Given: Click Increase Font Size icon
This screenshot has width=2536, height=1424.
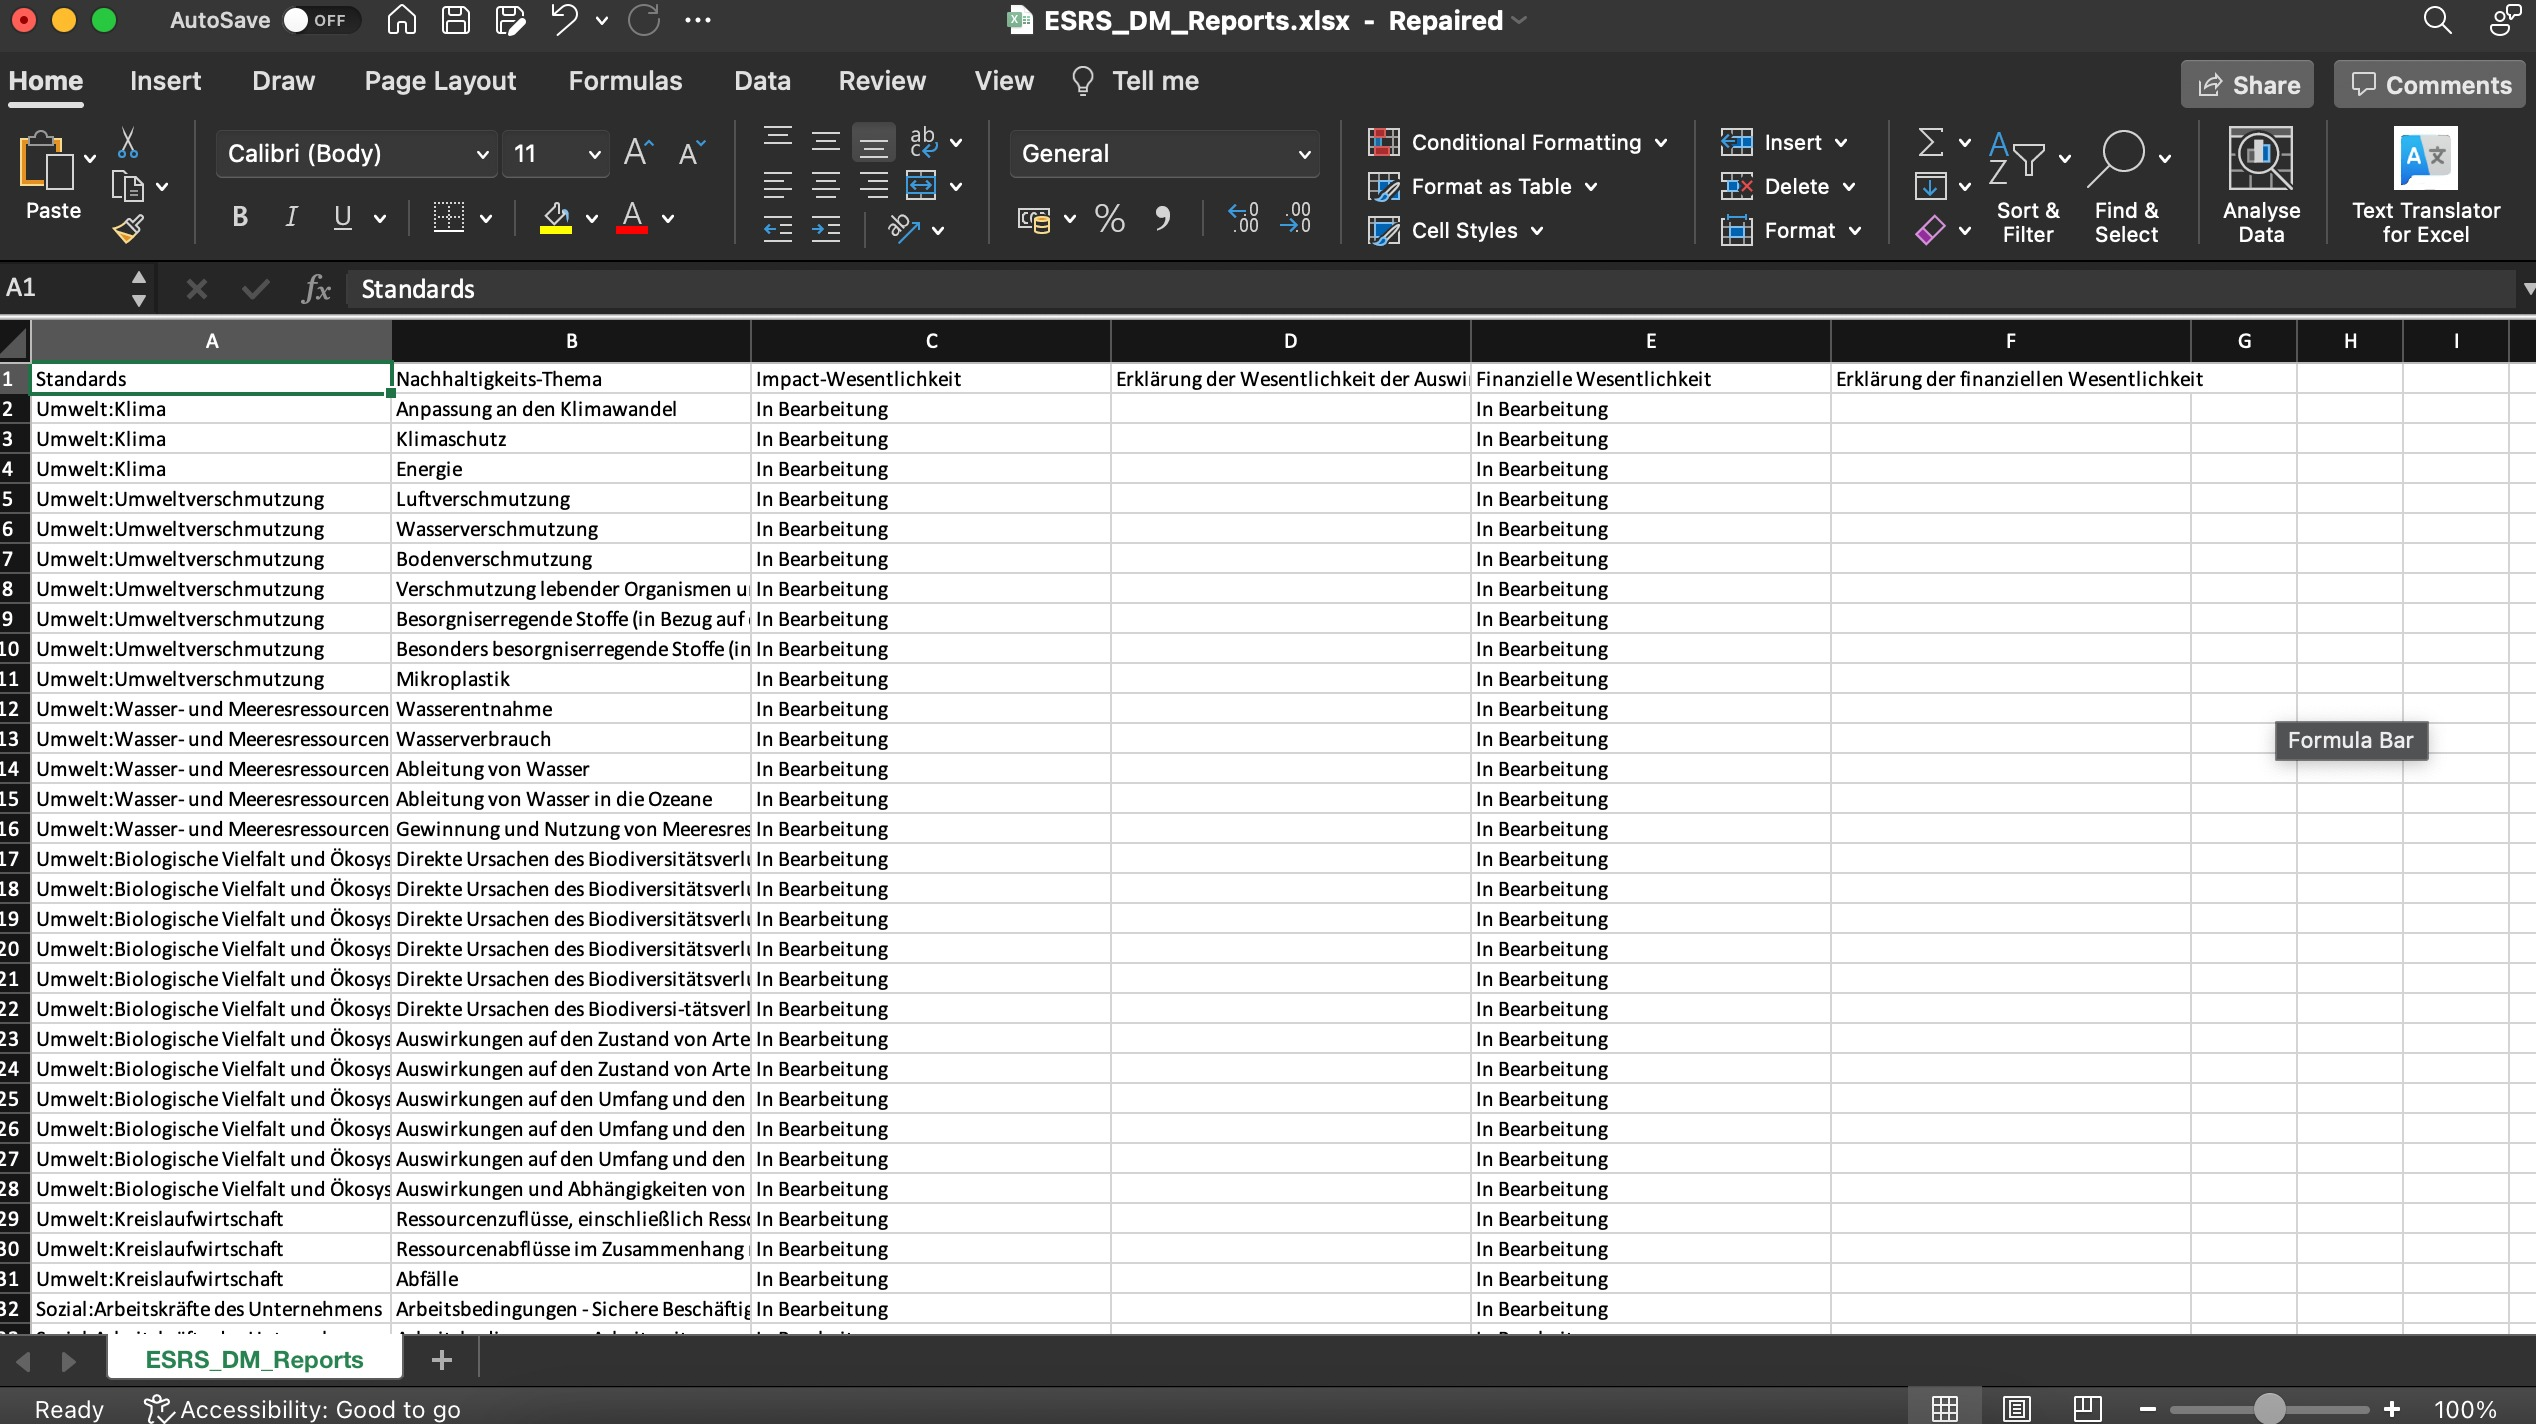Looking at the screenshot, I should (x=638, y=153).
